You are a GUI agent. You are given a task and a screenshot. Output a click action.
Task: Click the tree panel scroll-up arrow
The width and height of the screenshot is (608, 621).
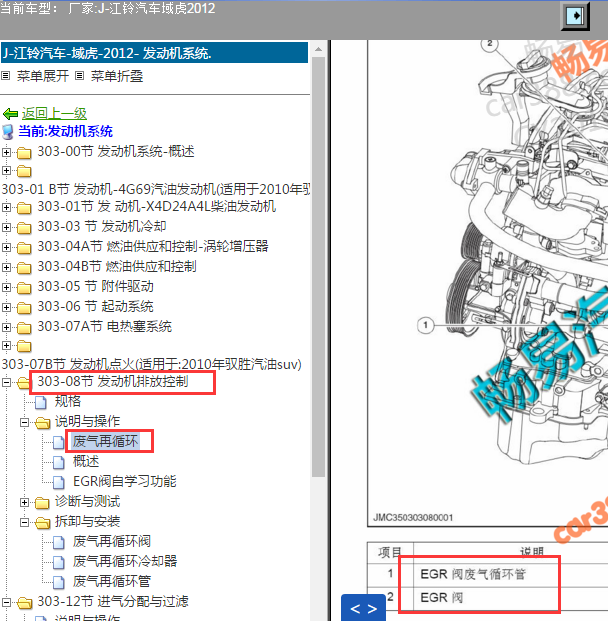pyautogui.click(x=318, y=50)
